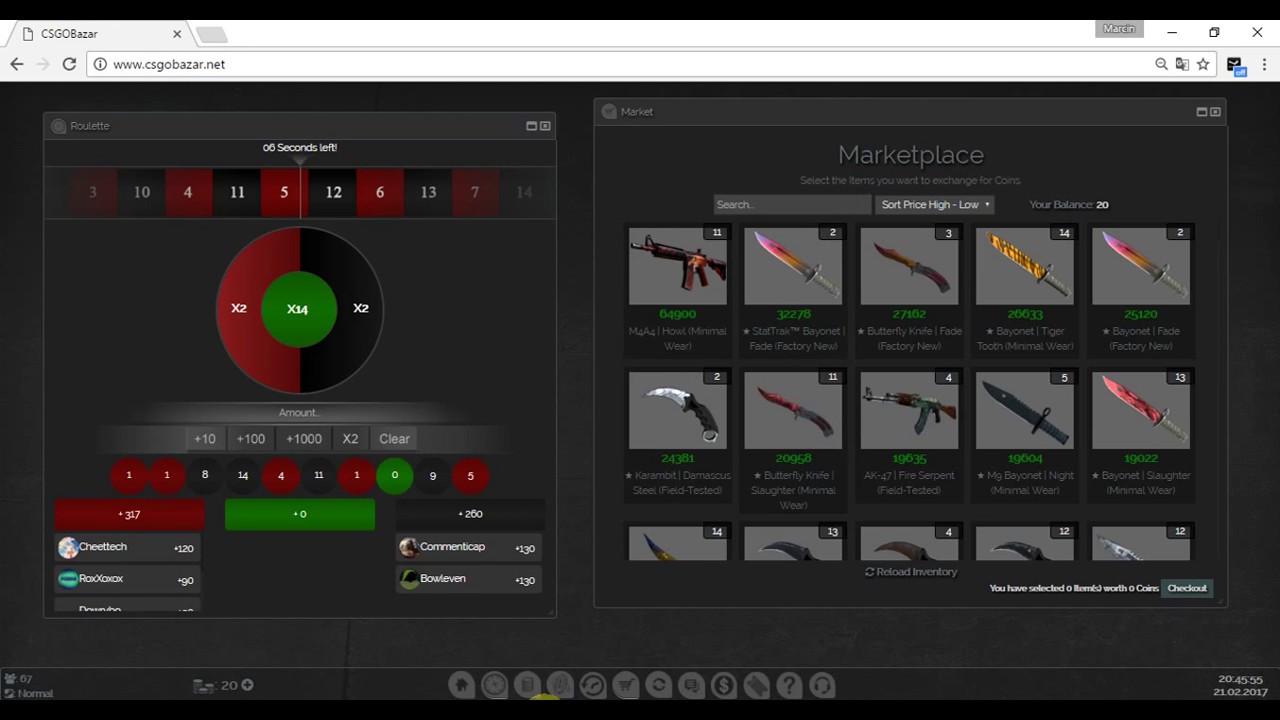Click the red X2 wheel half

pyautogui.click(x=238, y=308)
